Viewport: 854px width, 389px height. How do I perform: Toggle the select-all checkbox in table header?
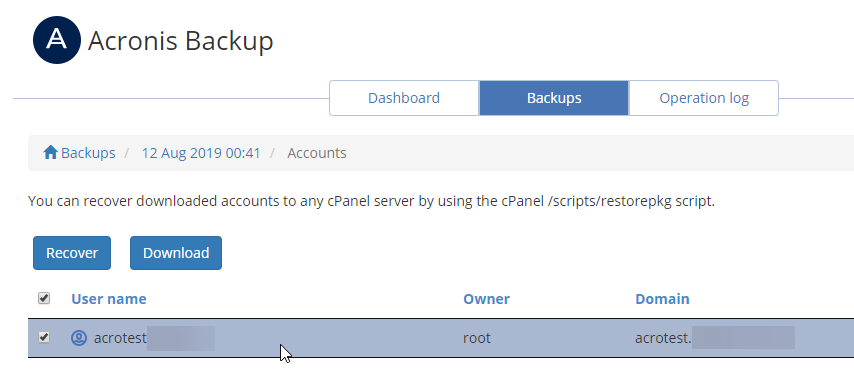click(x=44, y=298)
